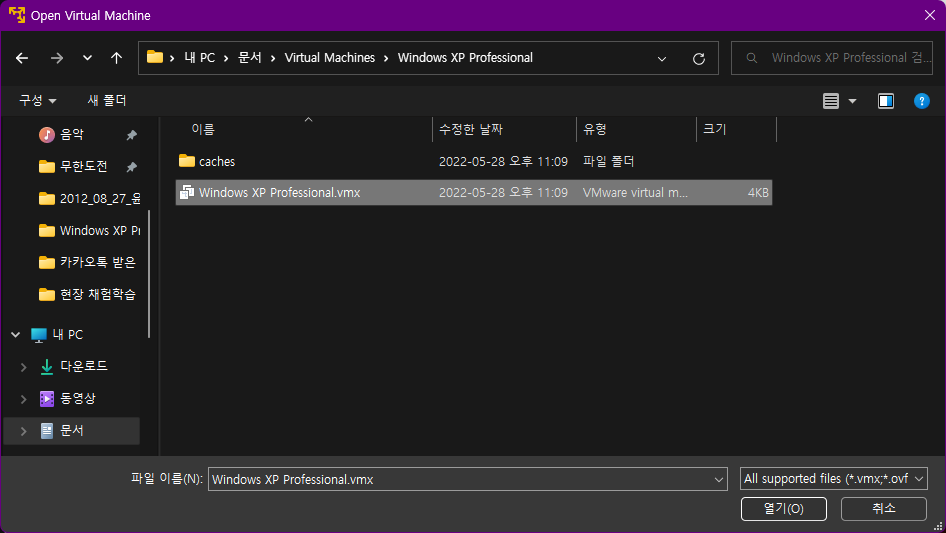Image resolution: width=946 pixels, height=533 pixels.
Task: Select Windows XP Professional.vmx file
Action: pos(474,193)
